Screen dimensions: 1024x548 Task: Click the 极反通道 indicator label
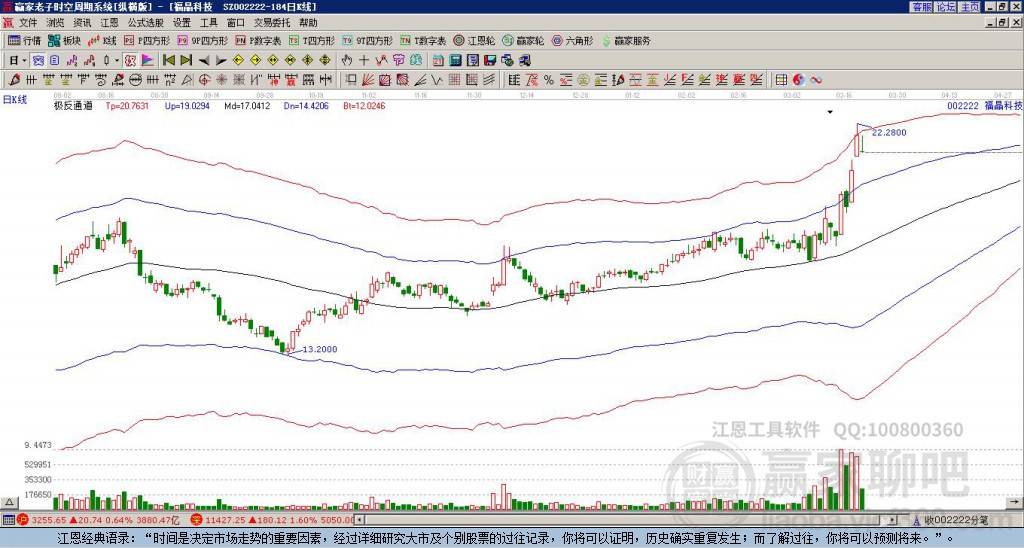73,106
